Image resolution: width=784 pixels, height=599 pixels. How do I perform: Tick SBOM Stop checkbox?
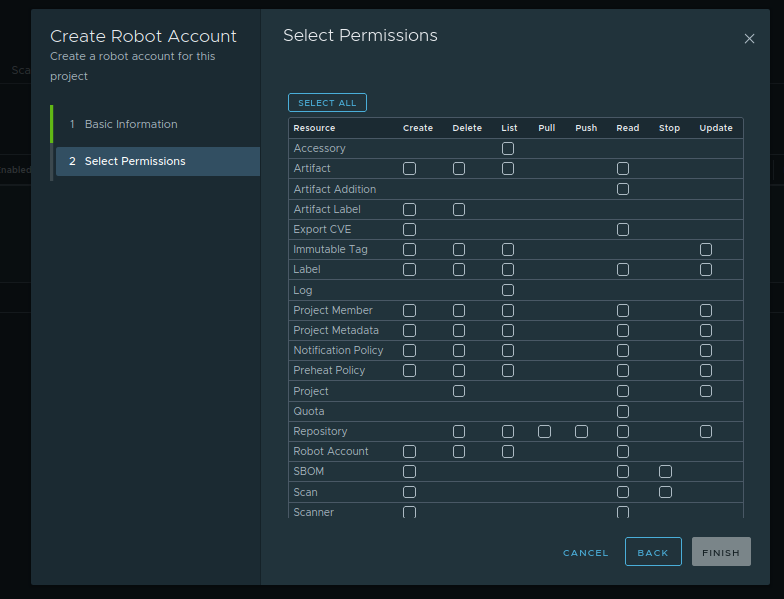click(x=666, y=472)
